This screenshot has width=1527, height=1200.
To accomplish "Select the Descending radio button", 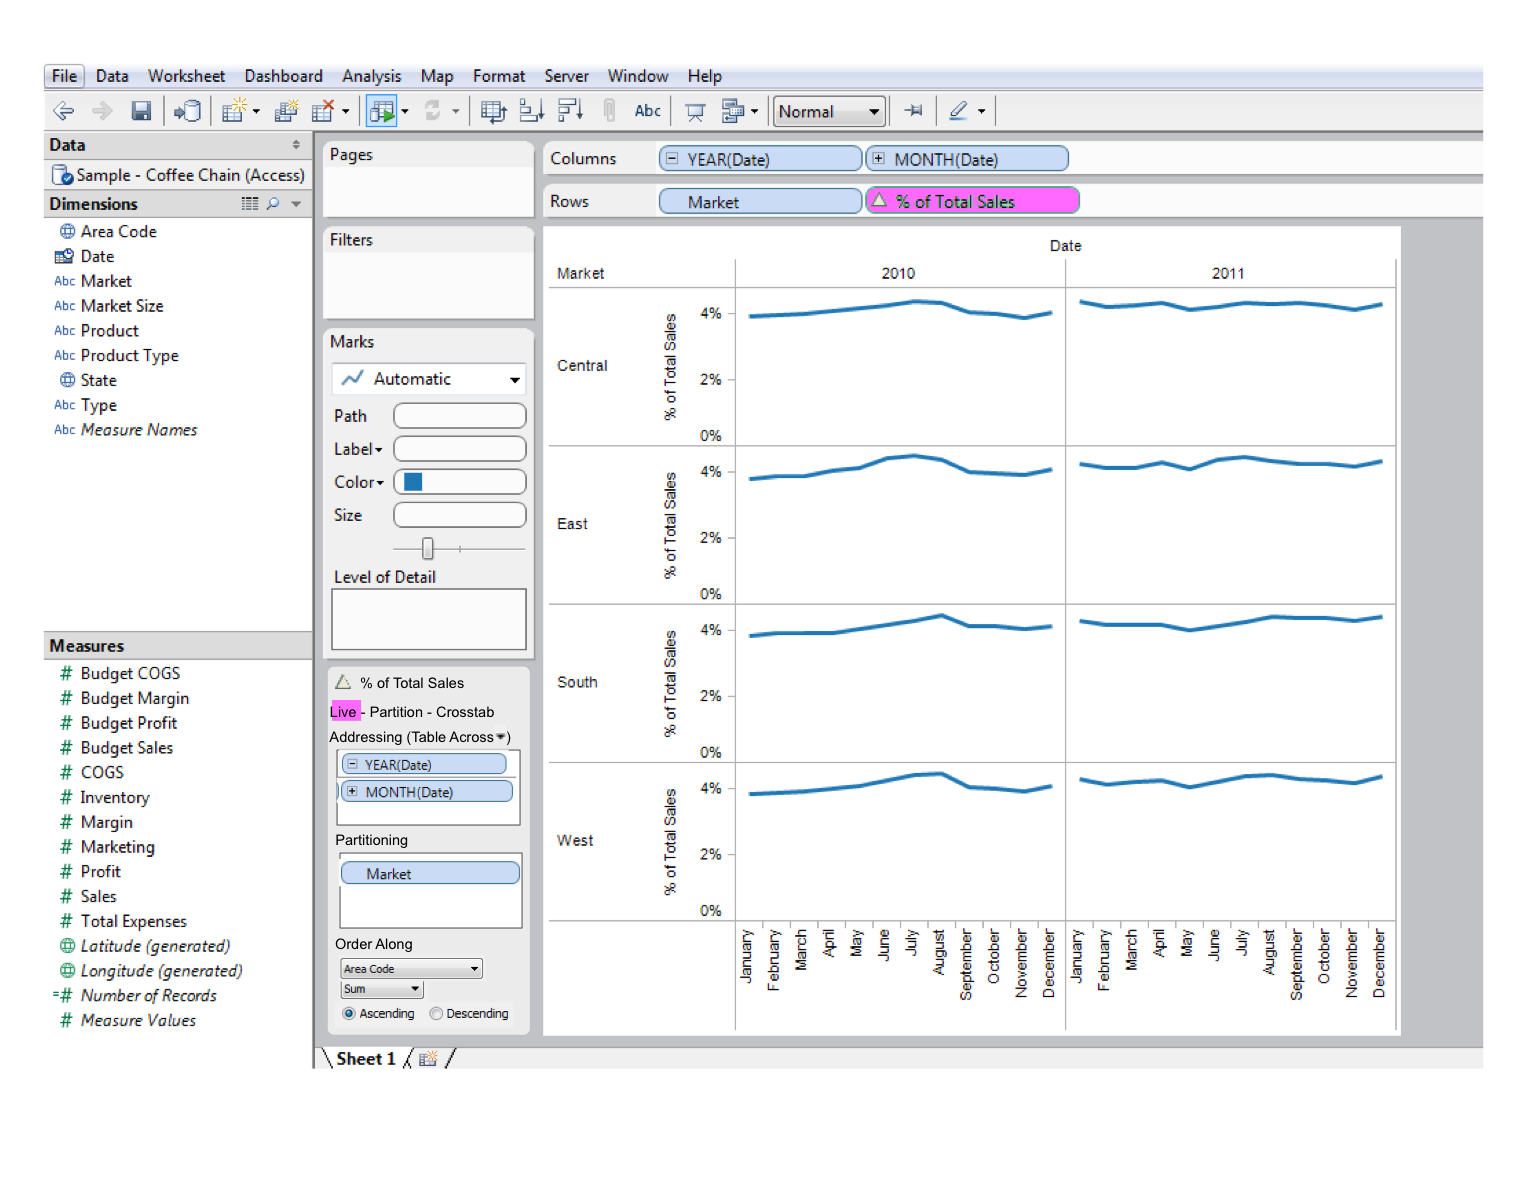I will click(436, 1013).
